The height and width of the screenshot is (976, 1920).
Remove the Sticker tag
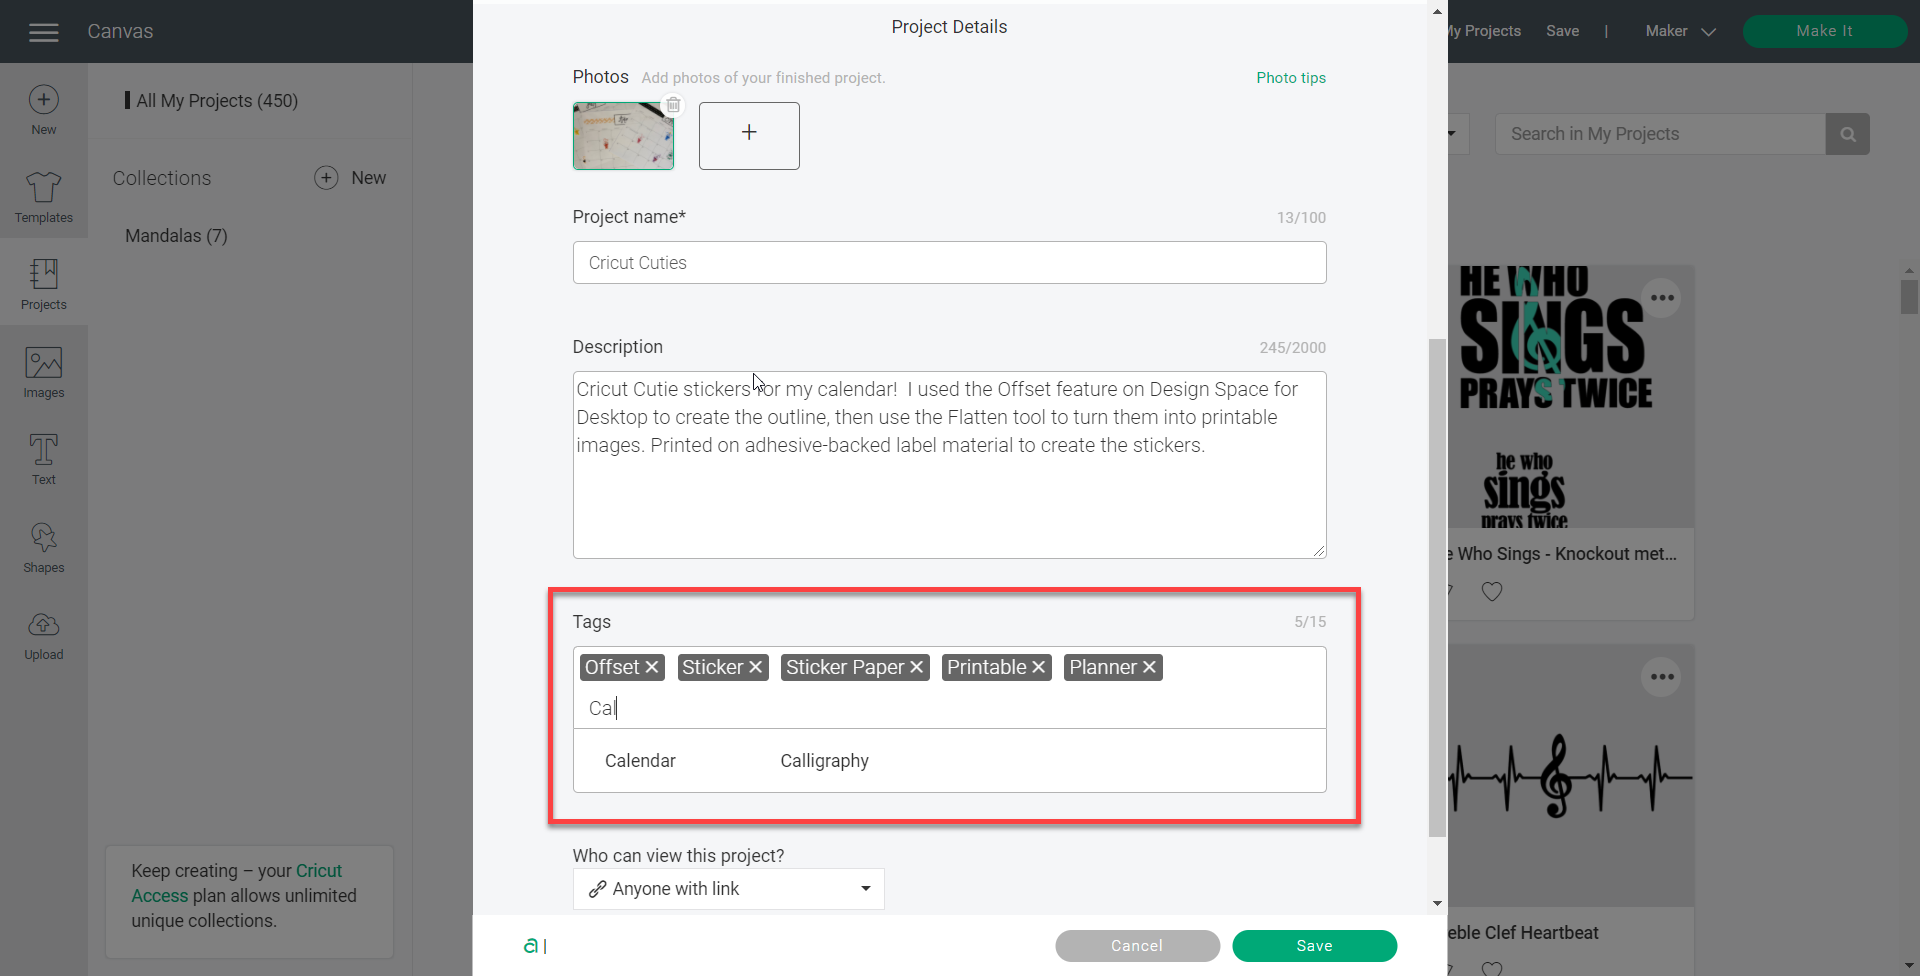756,667
